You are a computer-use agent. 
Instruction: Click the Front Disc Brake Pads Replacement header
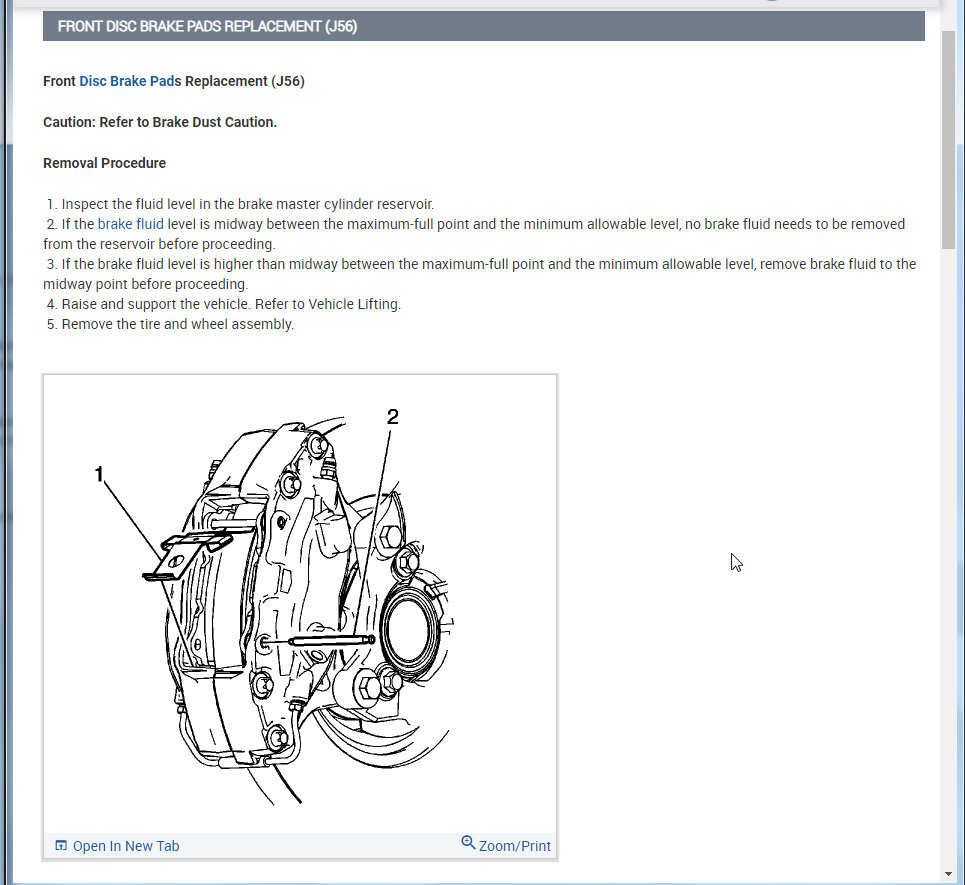tap(483, 26)
